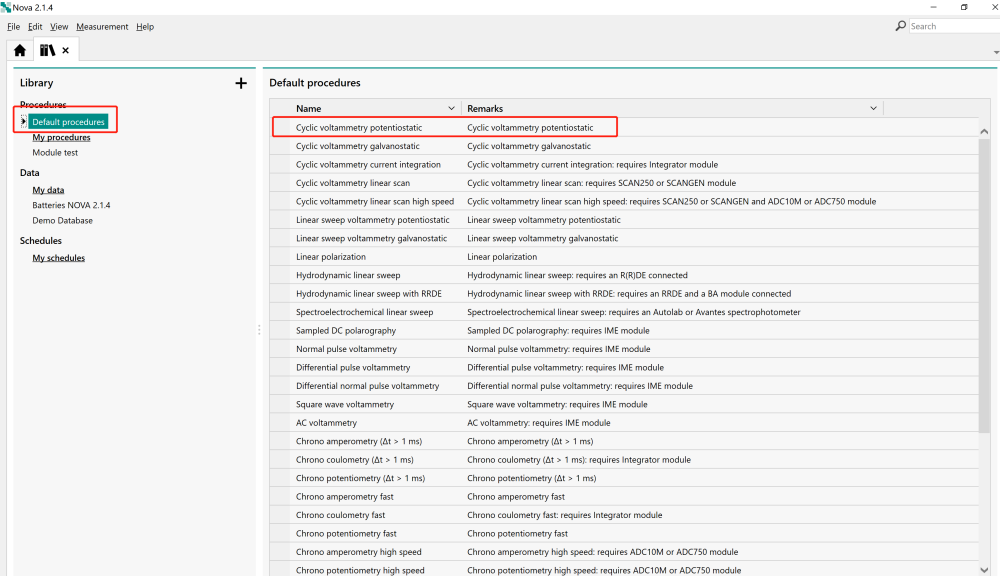
Task: Select Chrono potentiometry fast procedure
Action: click(346, 534)
